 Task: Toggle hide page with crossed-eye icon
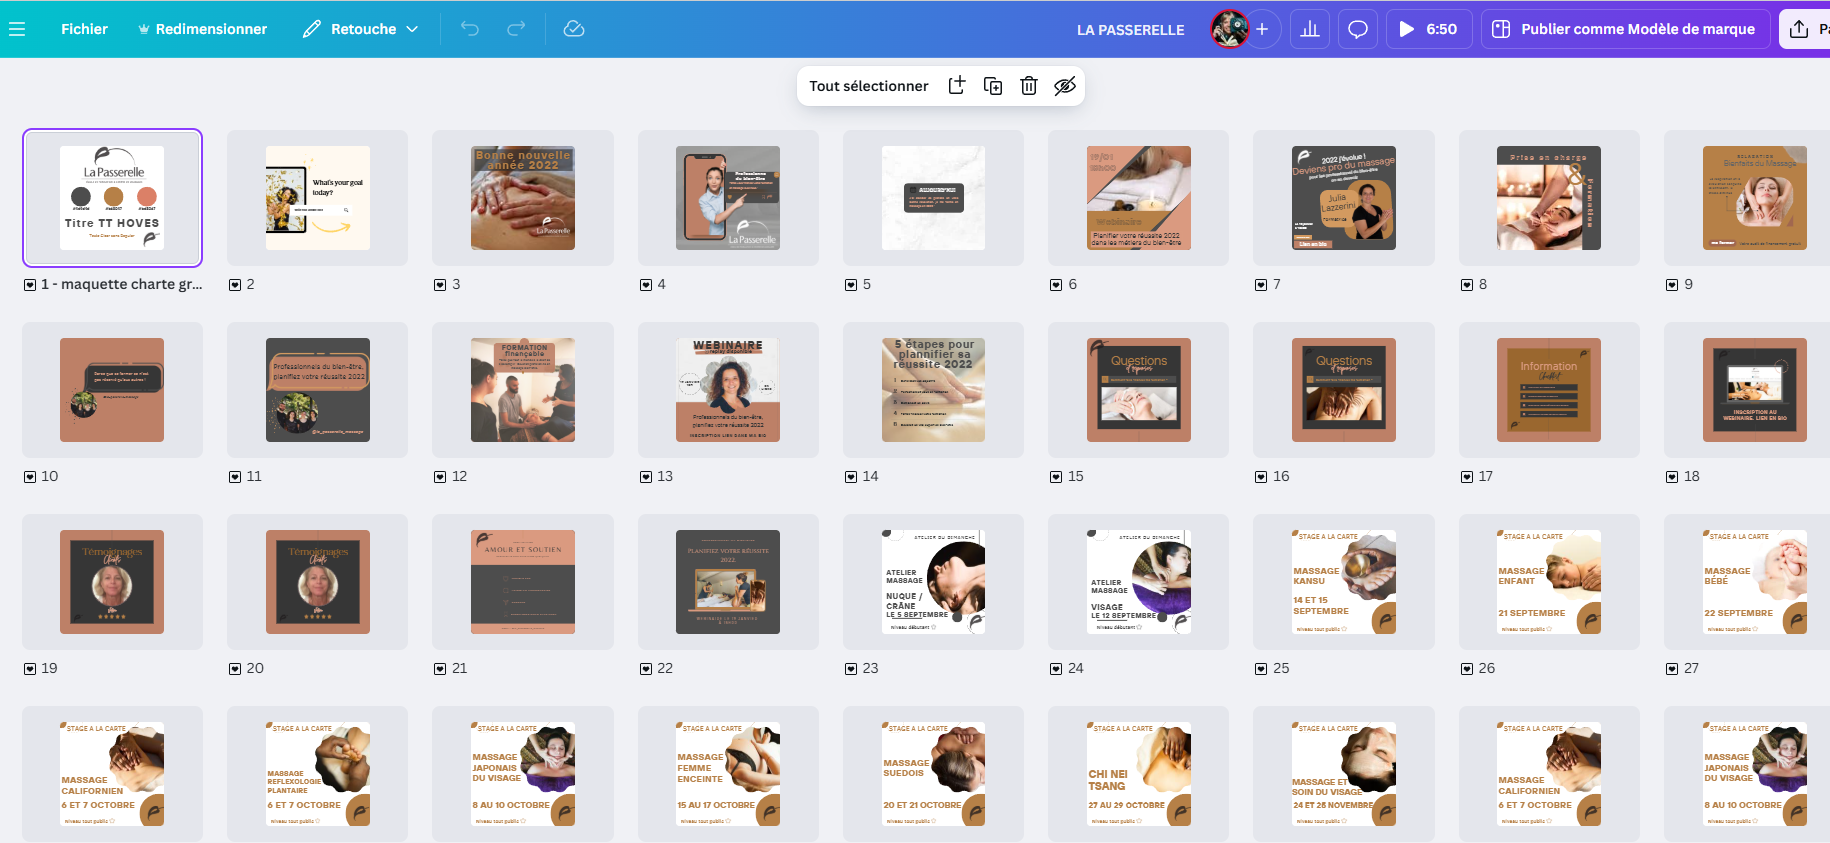point(1065,86)
